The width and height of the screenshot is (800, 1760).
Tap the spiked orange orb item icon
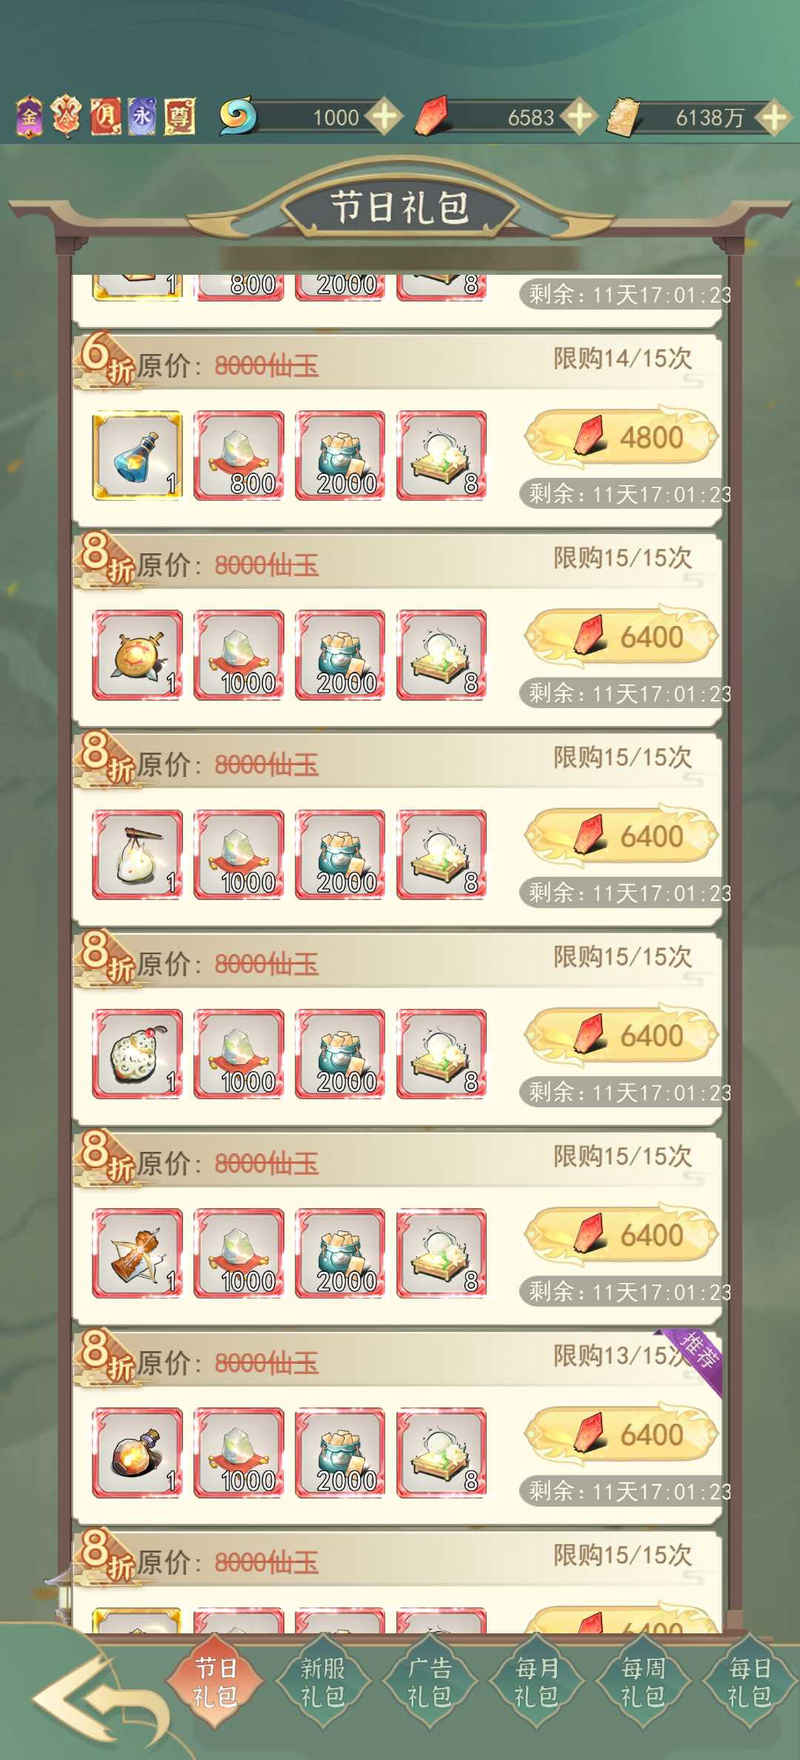point(138,655)
